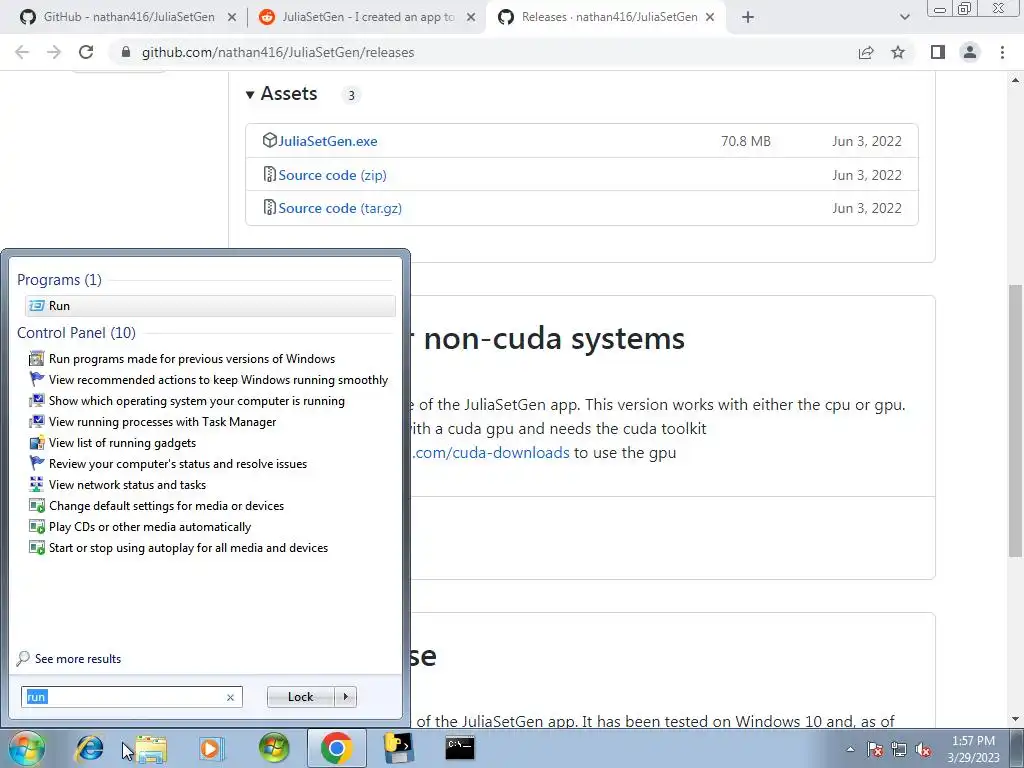
Task: Open the Action Center flag tray icon
Action: click(x=875, y=749)
